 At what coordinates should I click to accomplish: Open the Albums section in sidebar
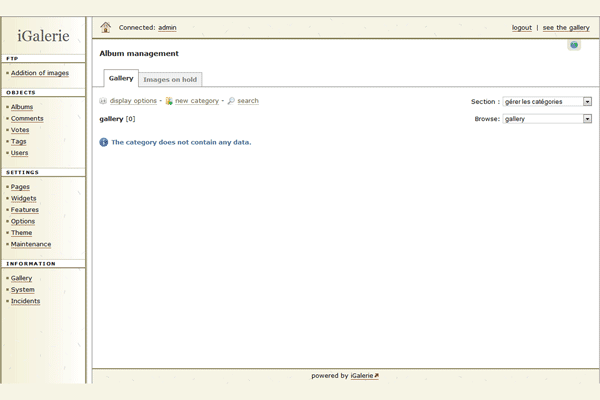click(x=22, y=107)
